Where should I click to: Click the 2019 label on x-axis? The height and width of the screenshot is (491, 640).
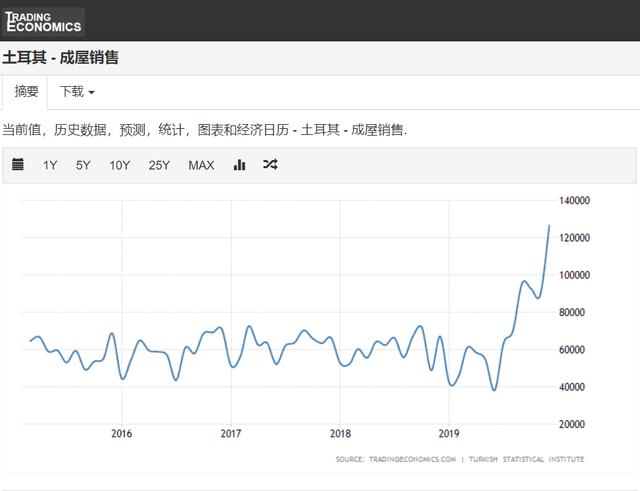449,434
